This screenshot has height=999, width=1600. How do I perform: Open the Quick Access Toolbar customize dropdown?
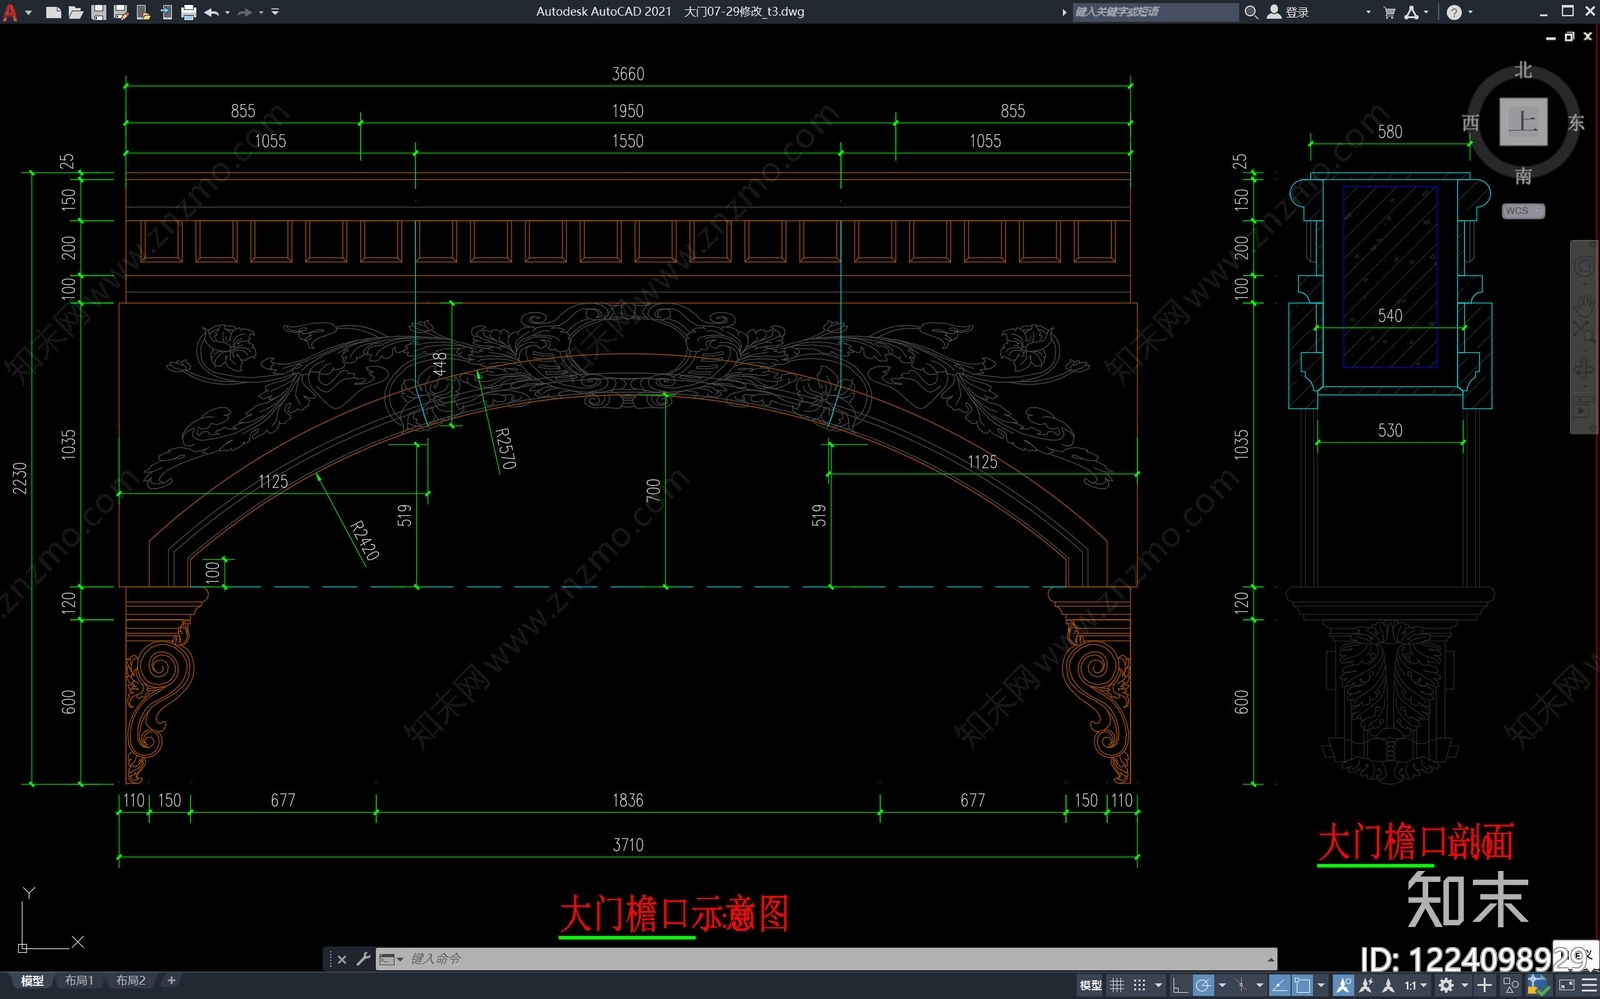275,12
